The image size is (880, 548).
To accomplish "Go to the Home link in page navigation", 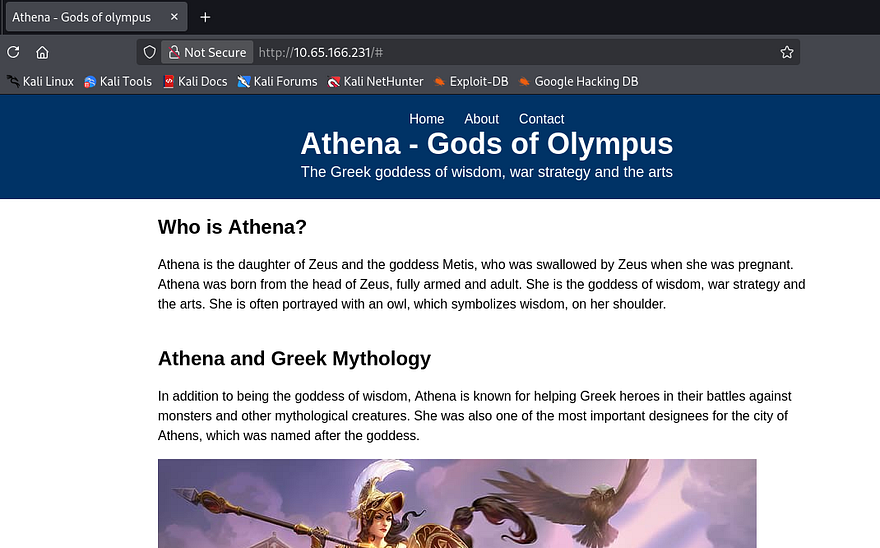I will pyautogui.click(x=427, y=119).
